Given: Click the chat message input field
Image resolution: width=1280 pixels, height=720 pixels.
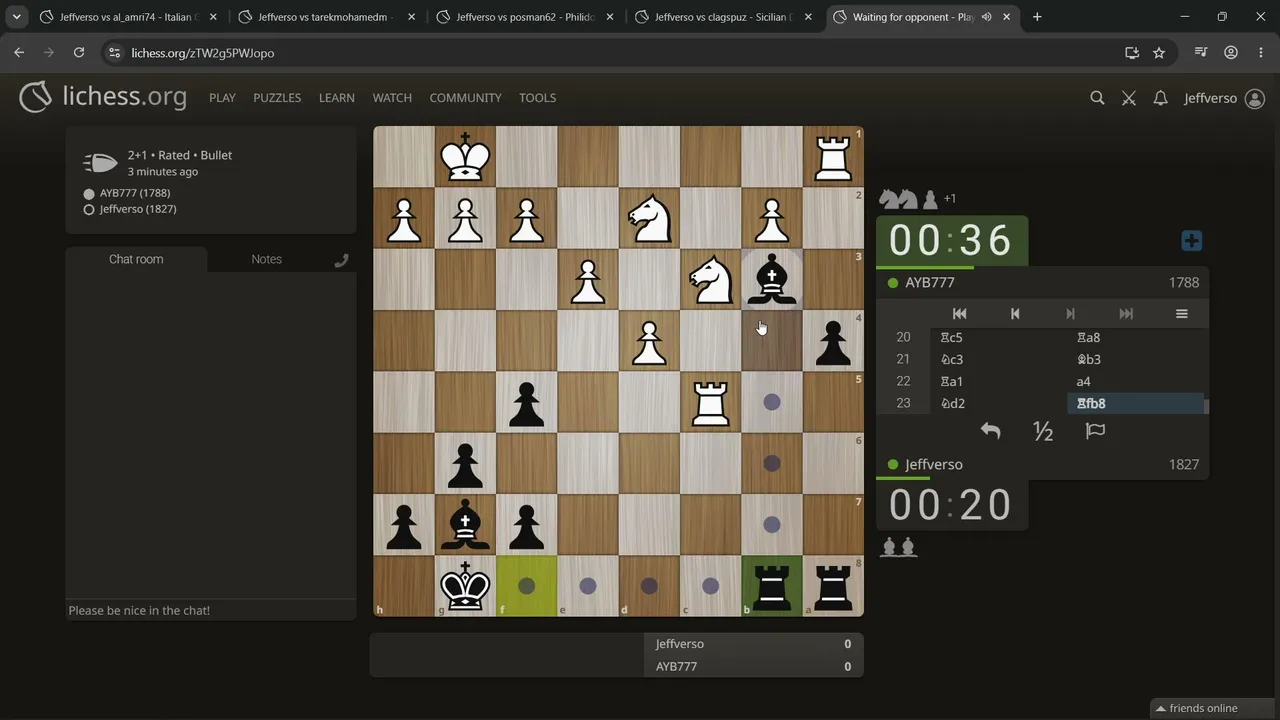Looking at the screenshot, I should pos(210,610).
